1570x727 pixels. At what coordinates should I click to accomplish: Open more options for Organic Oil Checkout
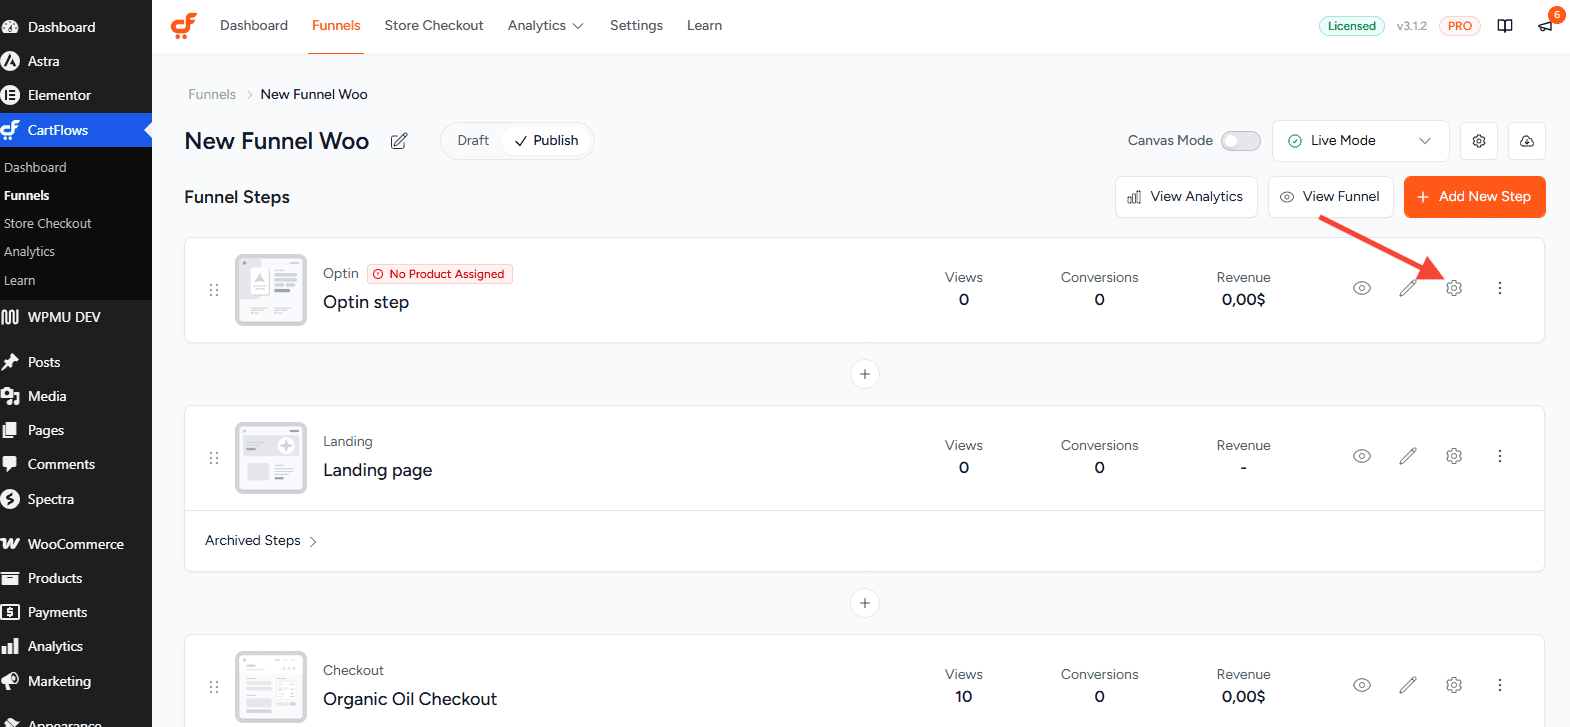pyautogui.click(x=1500, y=685)
